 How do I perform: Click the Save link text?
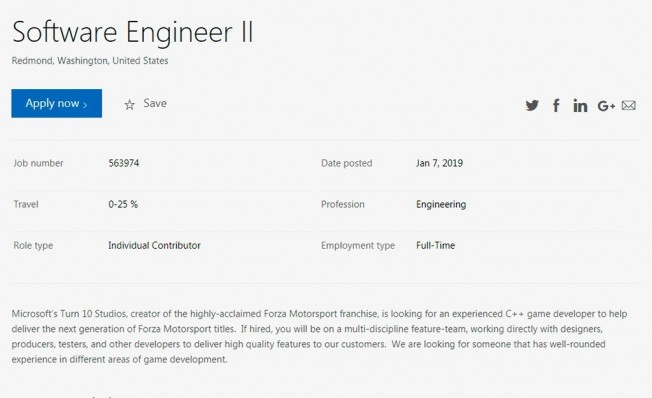[155, 103]
